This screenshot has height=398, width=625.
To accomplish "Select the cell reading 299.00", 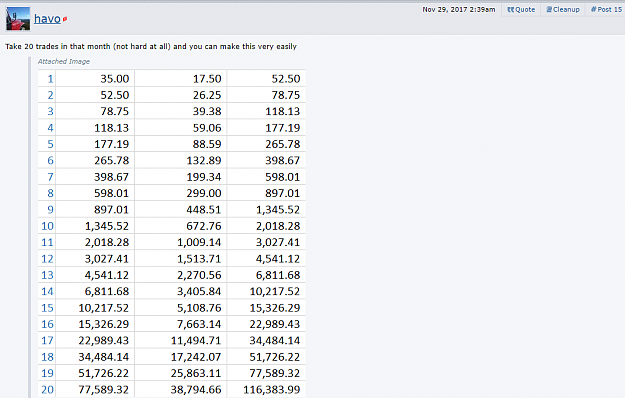I will click(x=181, y=193).
